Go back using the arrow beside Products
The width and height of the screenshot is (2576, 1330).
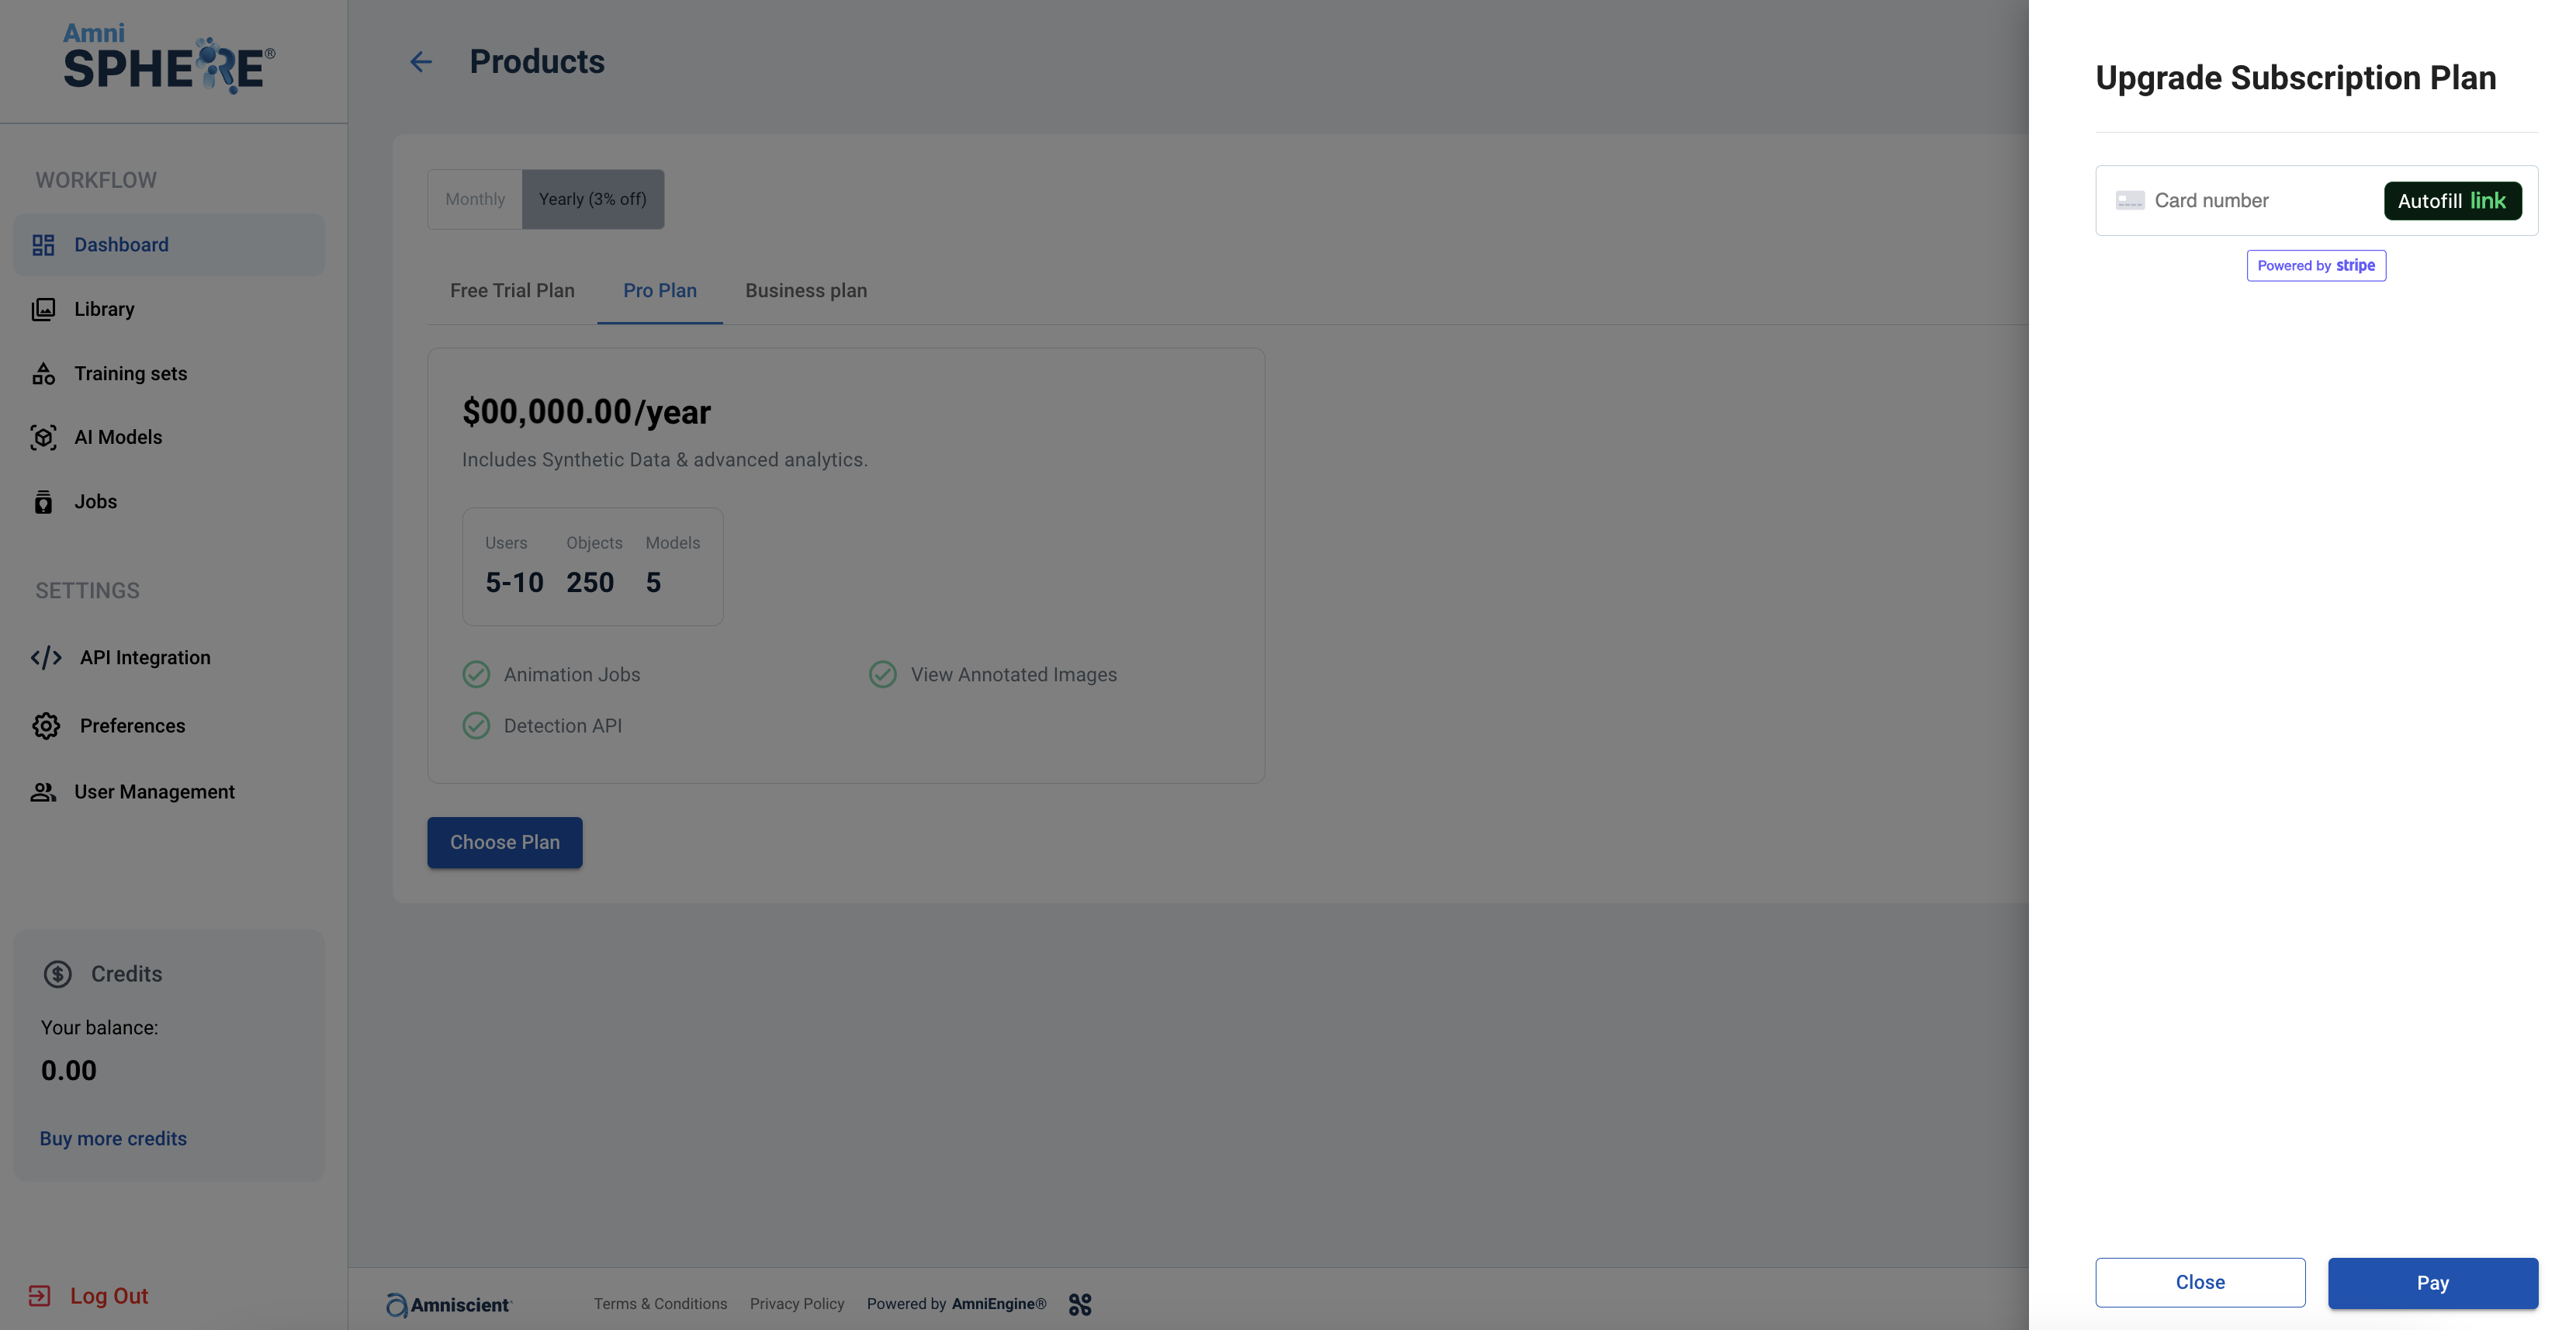[x=421, y=62]
